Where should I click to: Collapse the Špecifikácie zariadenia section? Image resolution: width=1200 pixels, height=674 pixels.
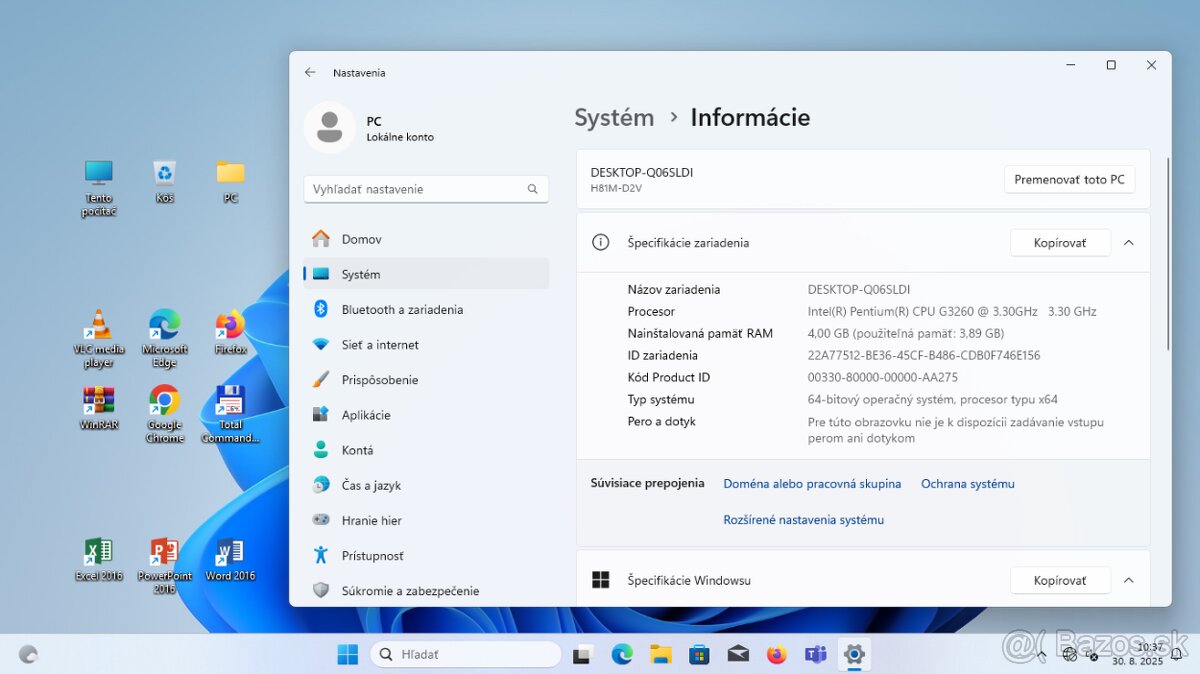(x=1128, y=243)
